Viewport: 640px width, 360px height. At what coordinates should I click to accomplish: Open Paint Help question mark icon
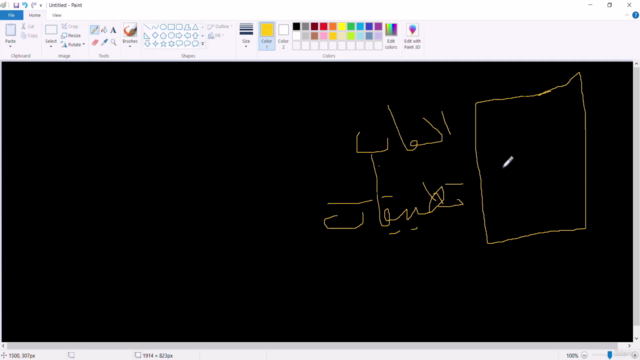(636, 15)
